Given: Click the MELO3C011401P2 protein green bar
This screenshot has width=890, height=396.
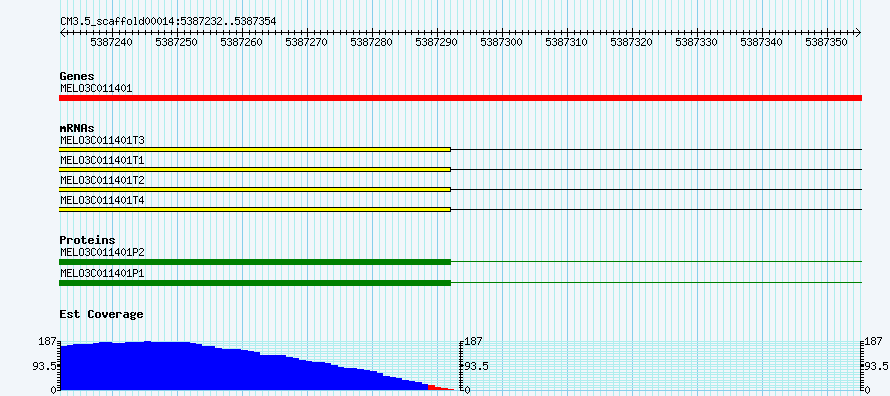Looking at the screenshot, I should tap(255, 262).
